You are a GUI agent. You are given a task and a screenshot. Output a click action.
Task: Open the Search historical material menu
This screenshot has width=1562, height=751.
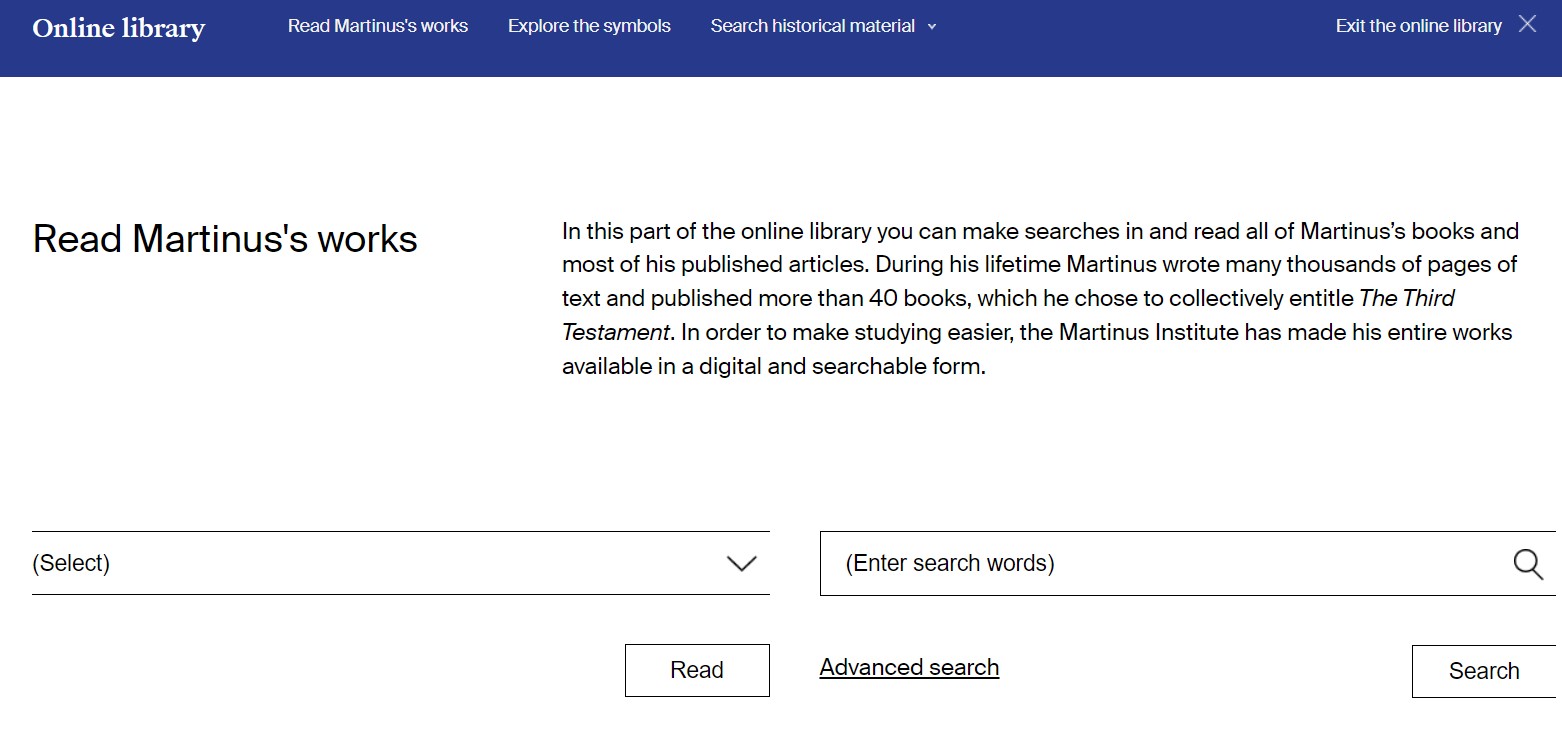click(812, 26)
